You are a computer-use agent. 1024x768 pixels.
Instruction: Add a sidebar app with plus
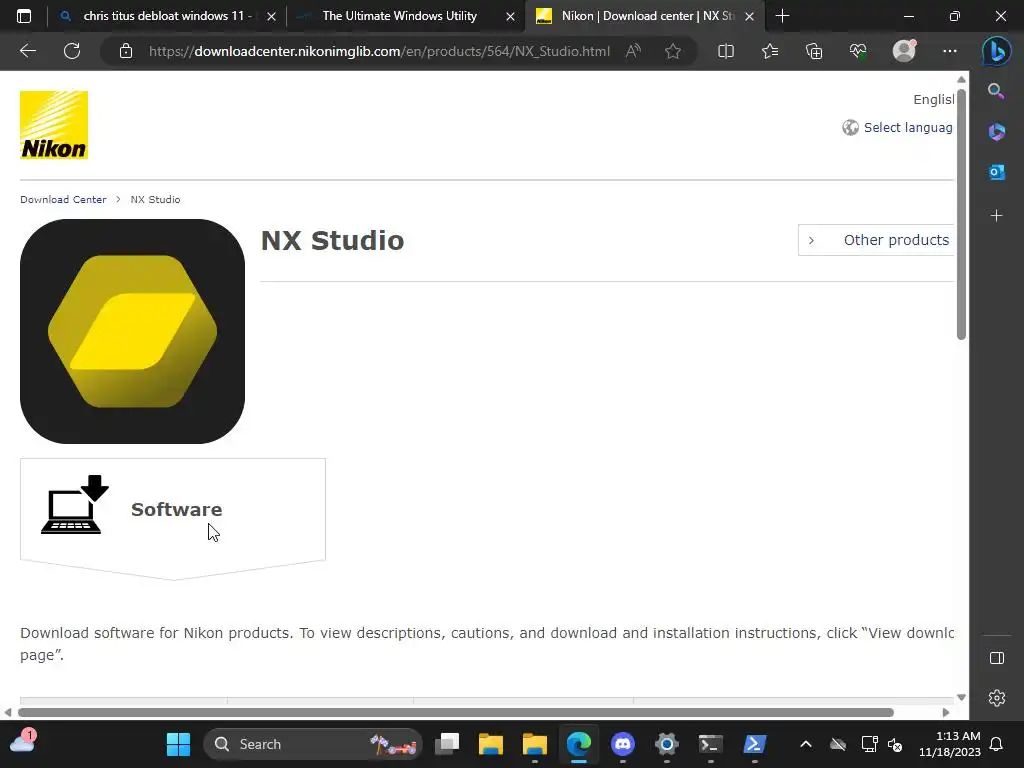[x=996, y=216]
